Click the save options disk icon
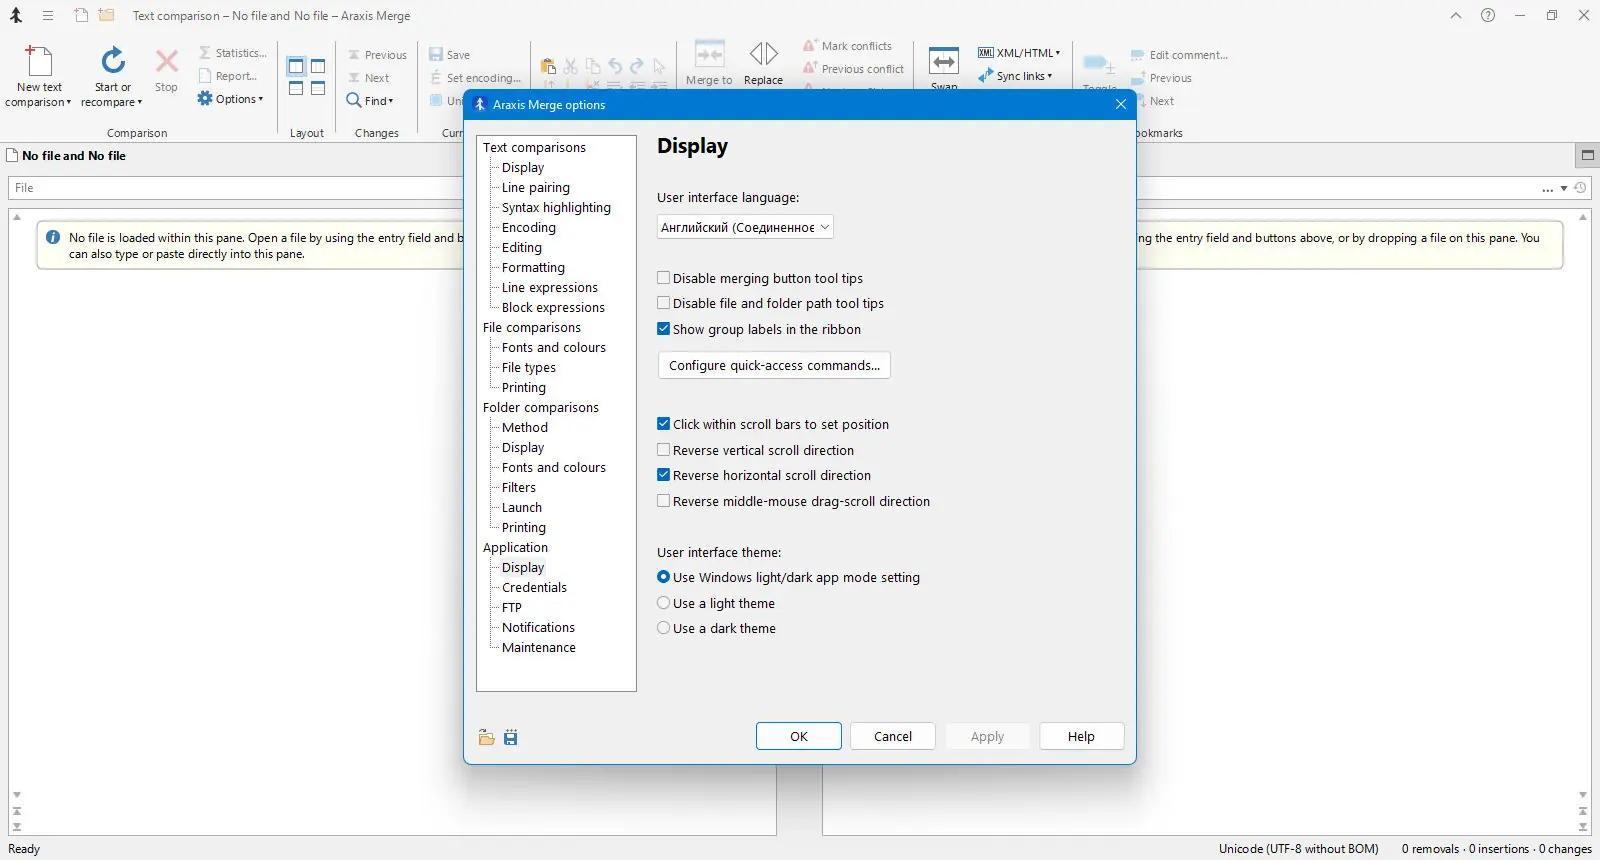The height and width of the screenshot is (860, 1600). coord(511,737)
